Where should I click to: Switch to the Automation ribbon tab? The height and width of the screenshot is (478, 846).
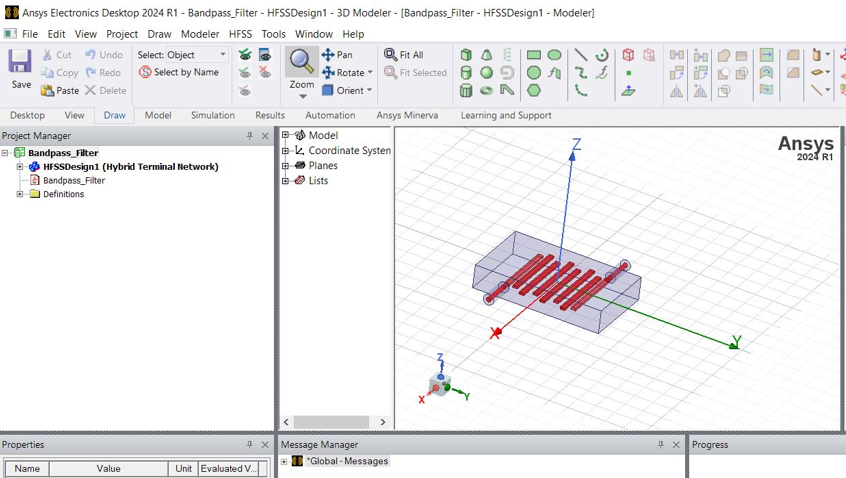pos(330,115)
